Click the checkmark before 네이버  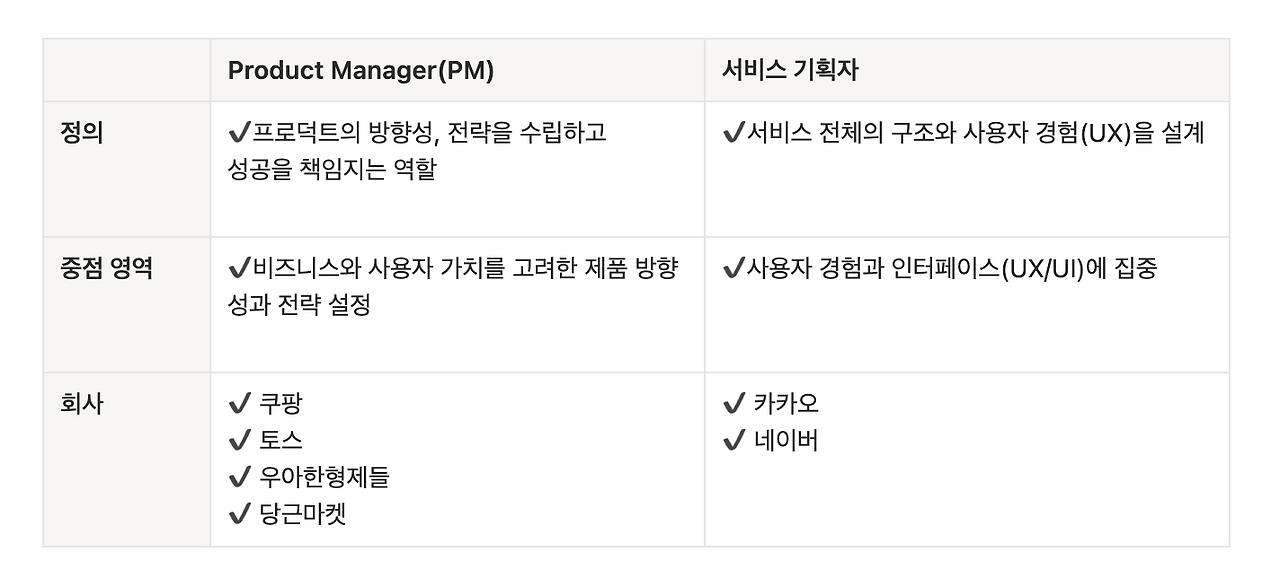pyautogui.click(x=733, y=441)
